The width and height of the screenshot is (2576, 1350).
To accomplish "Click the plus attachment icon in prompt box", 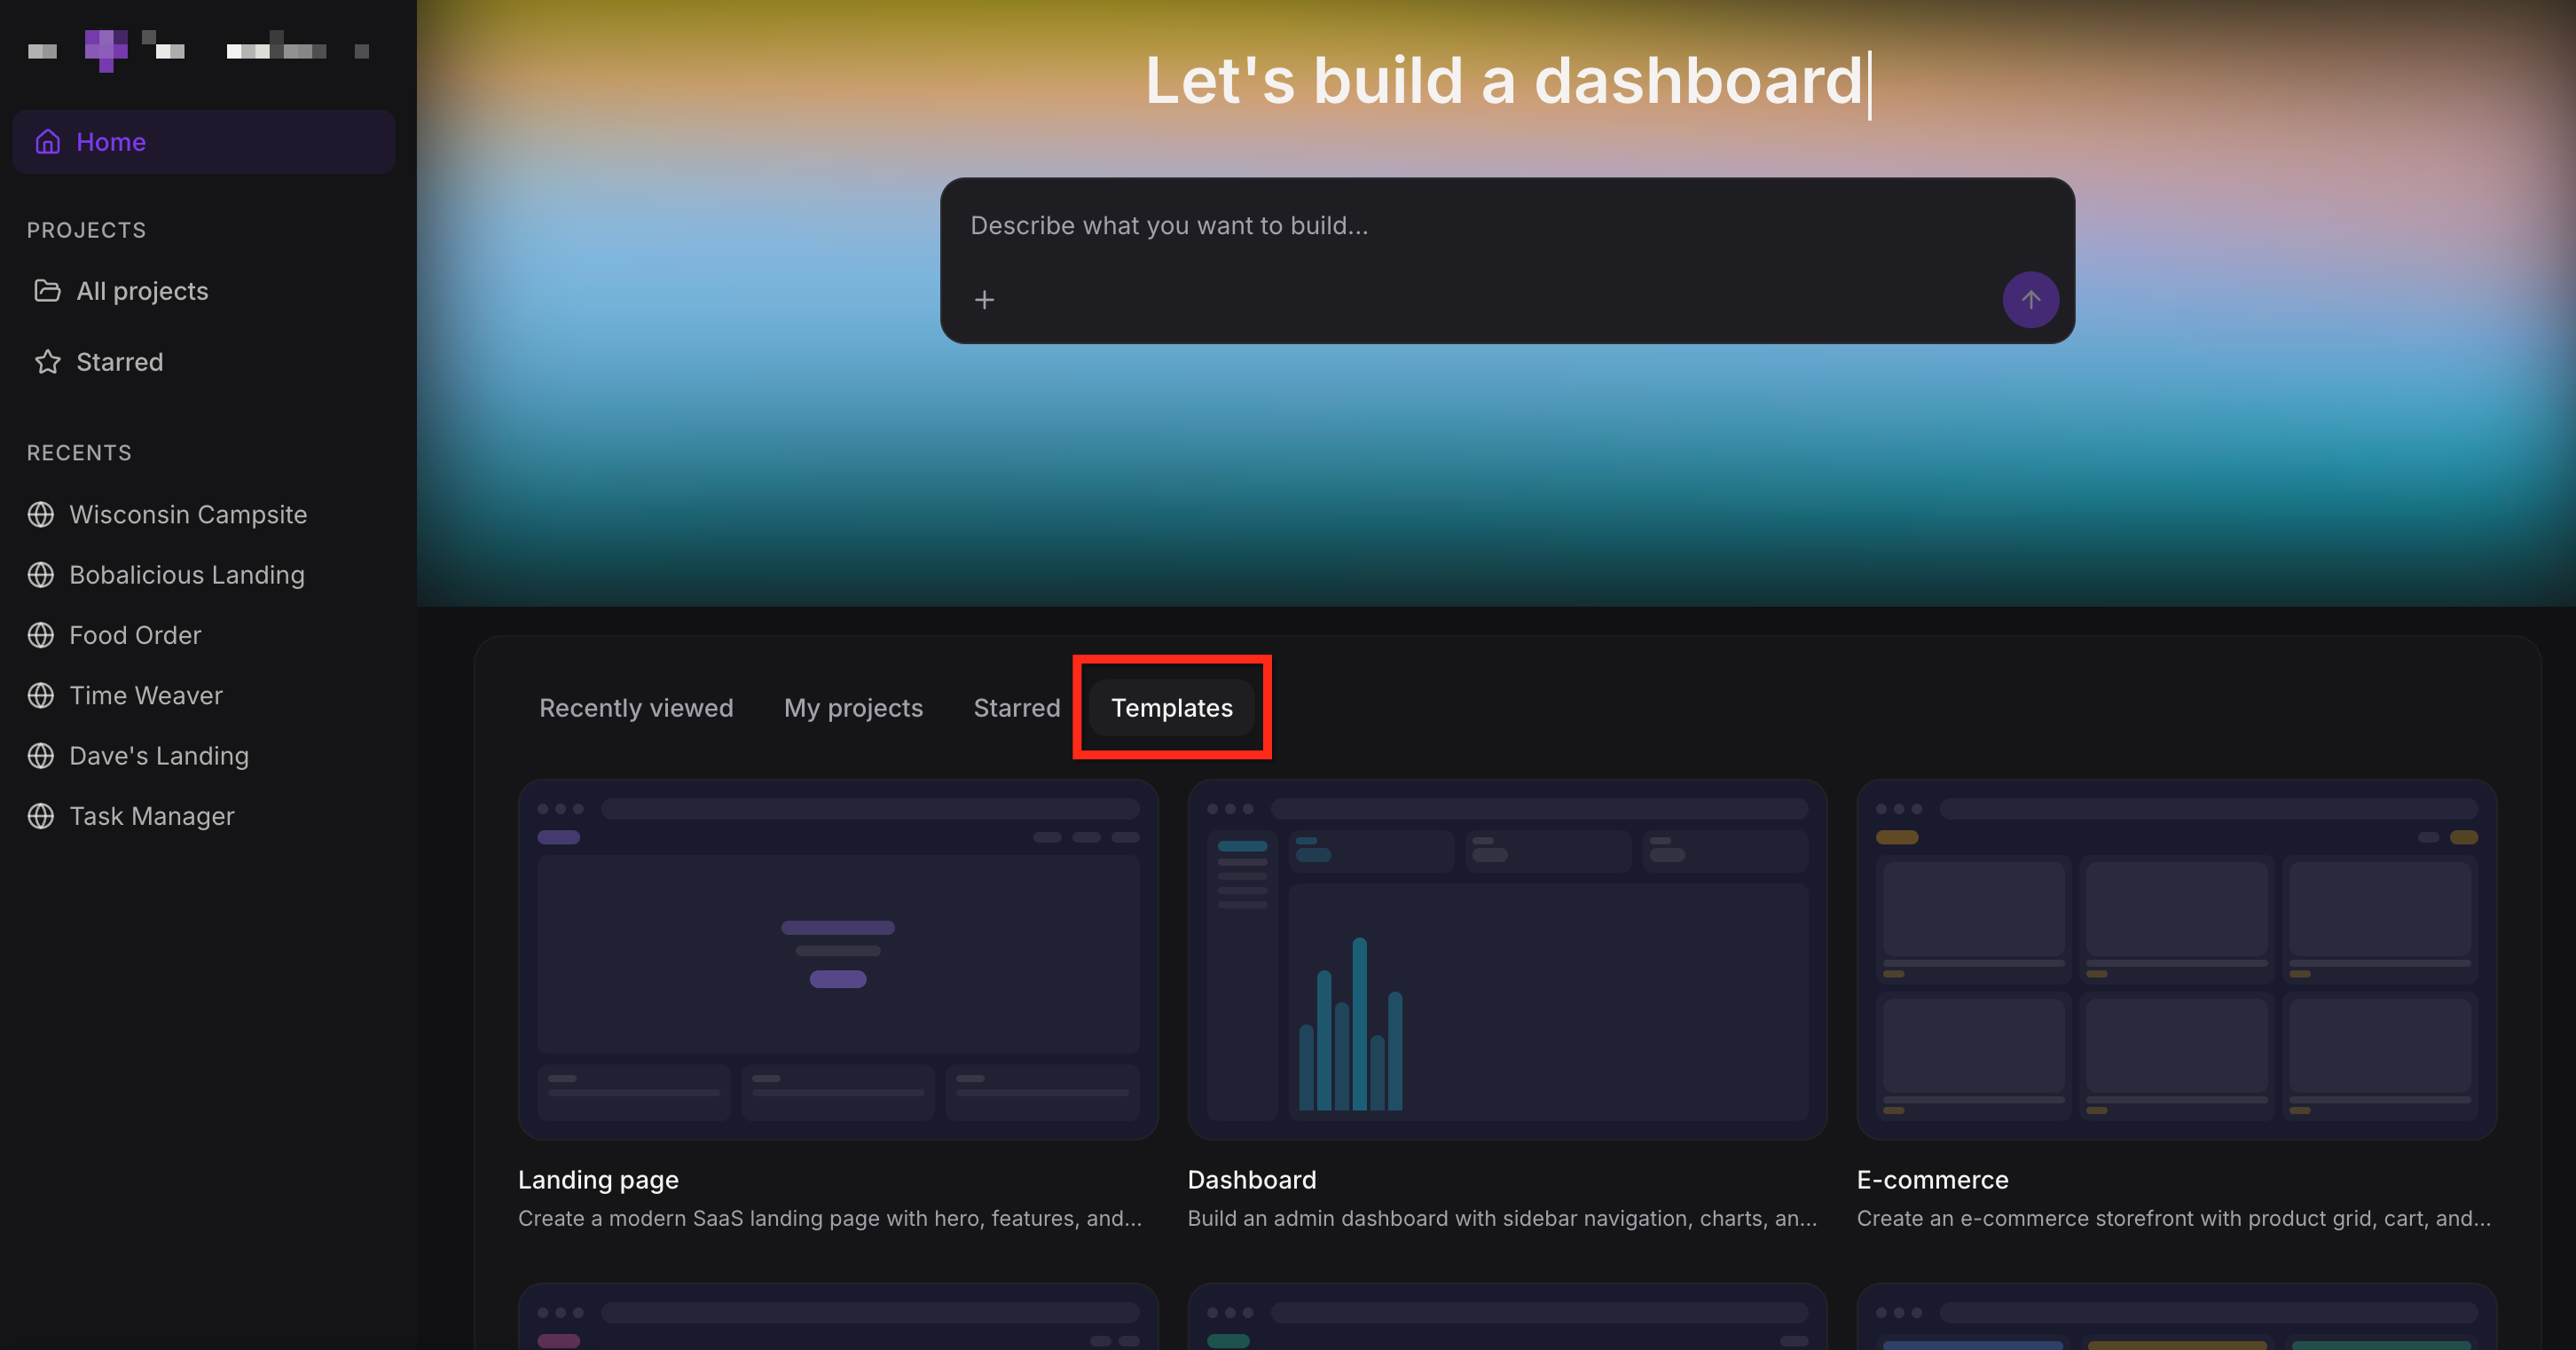I will point(984,300).
